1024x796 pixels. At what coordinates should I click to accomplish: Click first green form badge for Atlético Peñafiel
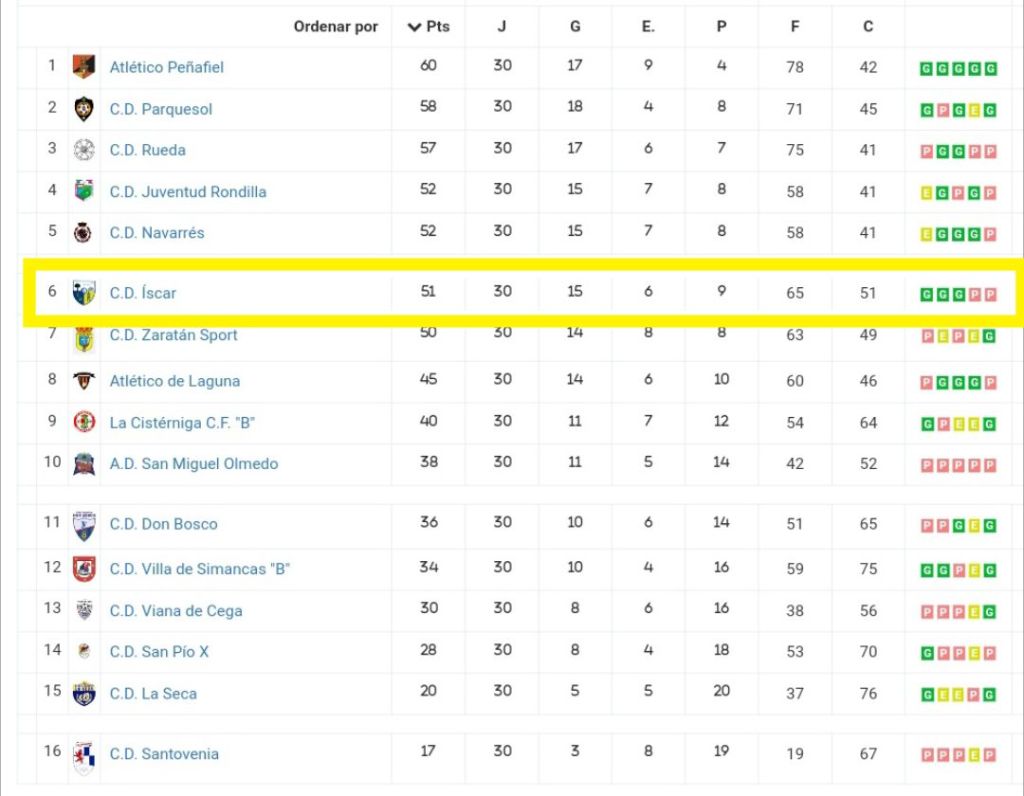[x=927, y=69]
